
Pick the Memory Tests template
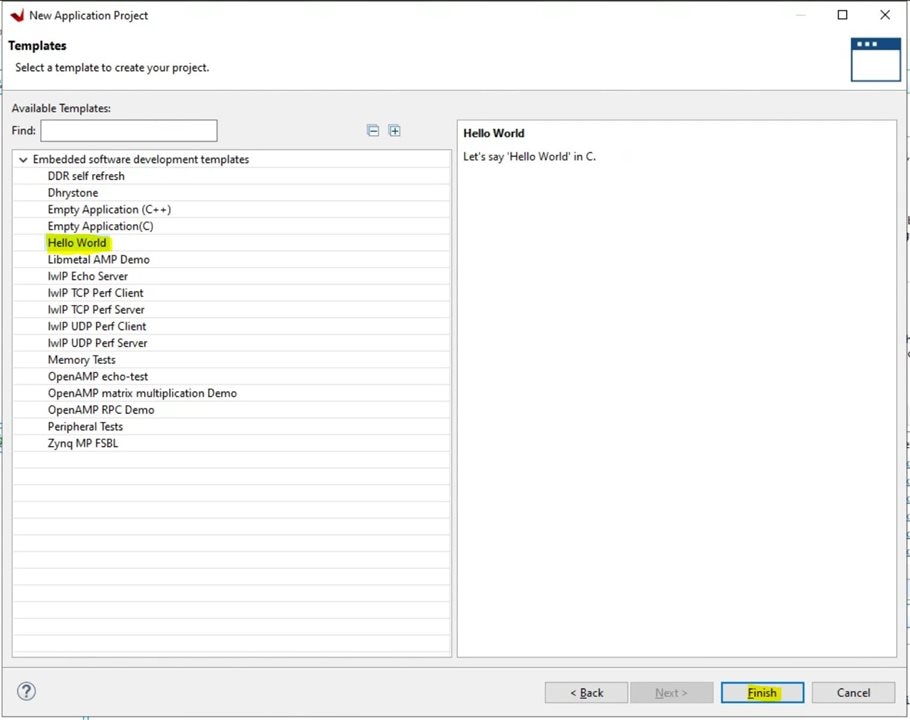81,360
